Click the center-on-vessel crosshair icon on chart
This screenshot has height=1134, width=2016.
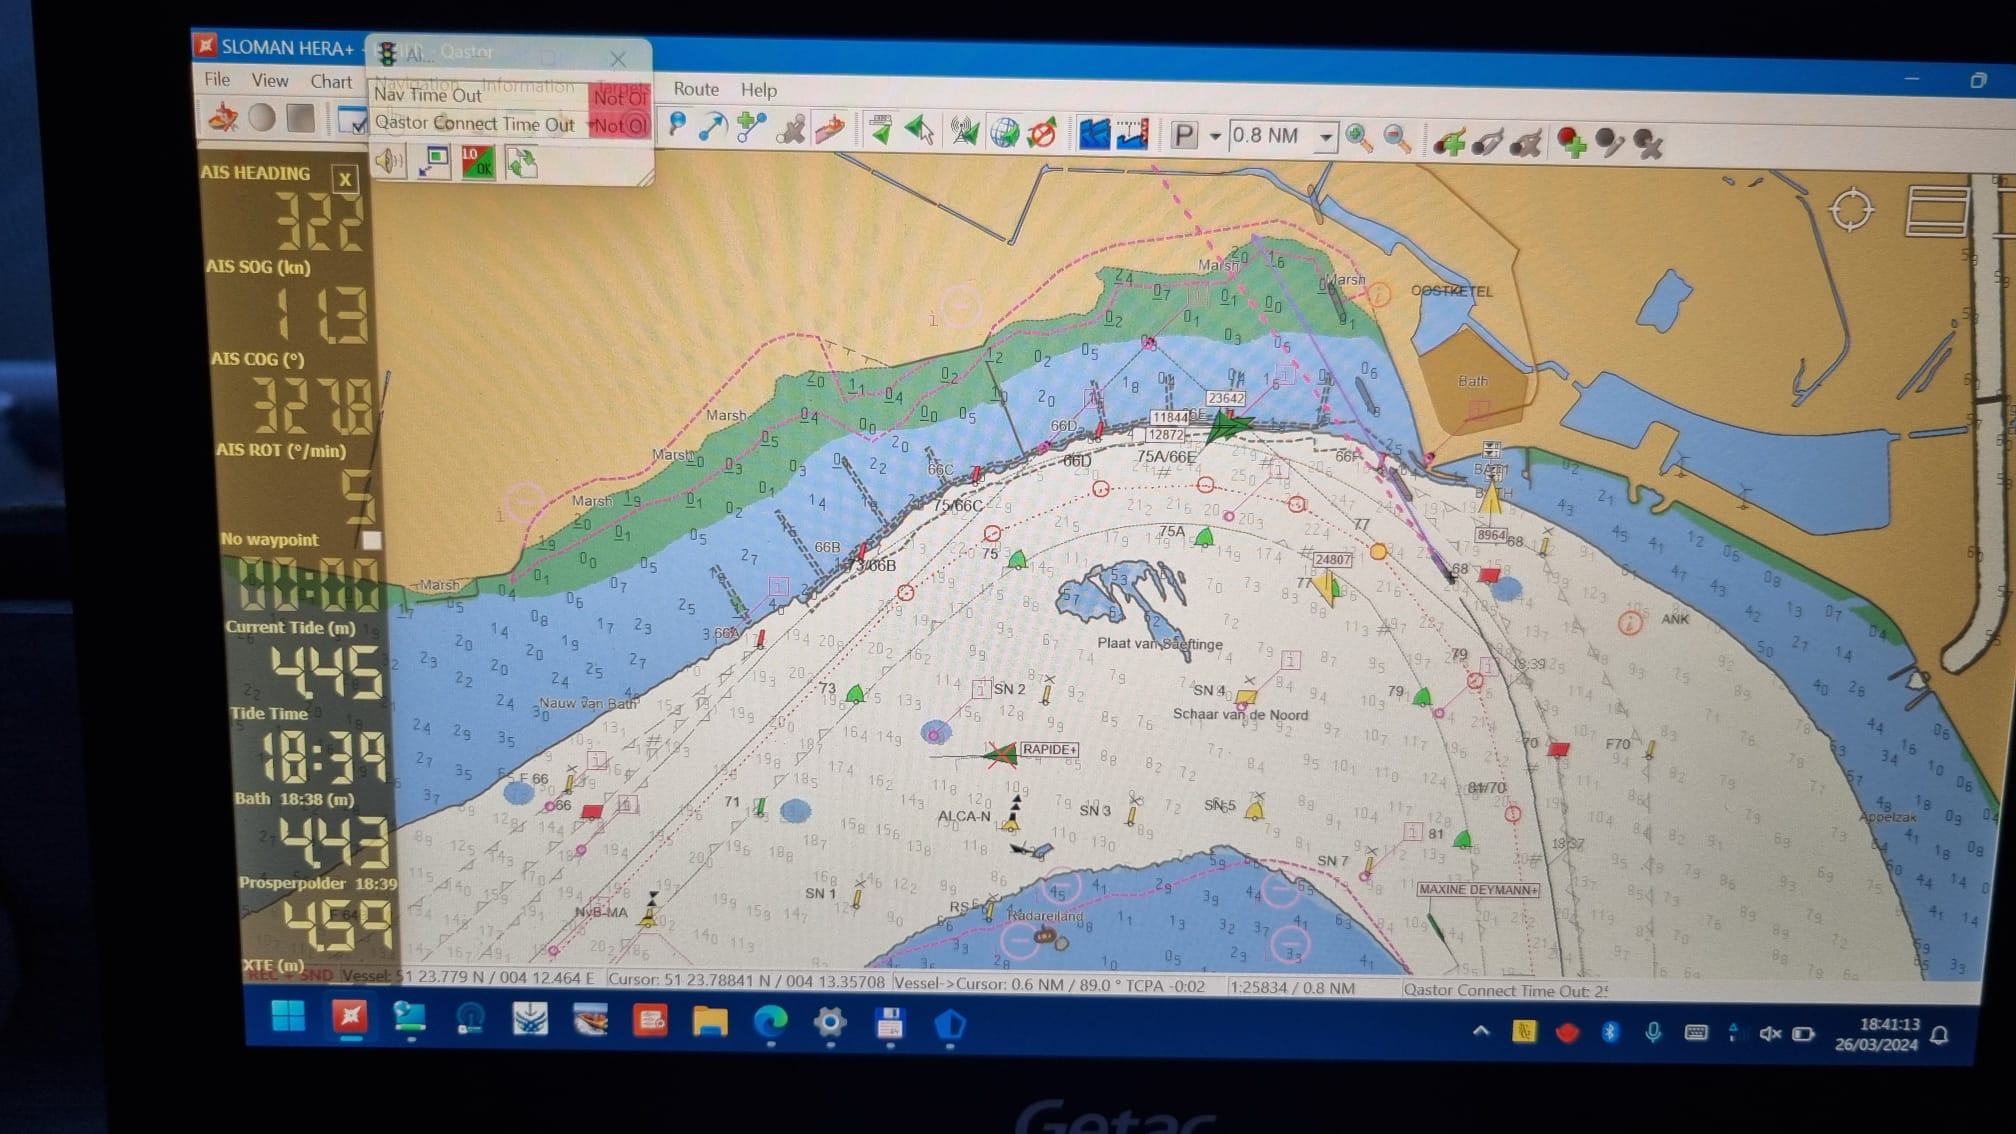(1850, 211)
